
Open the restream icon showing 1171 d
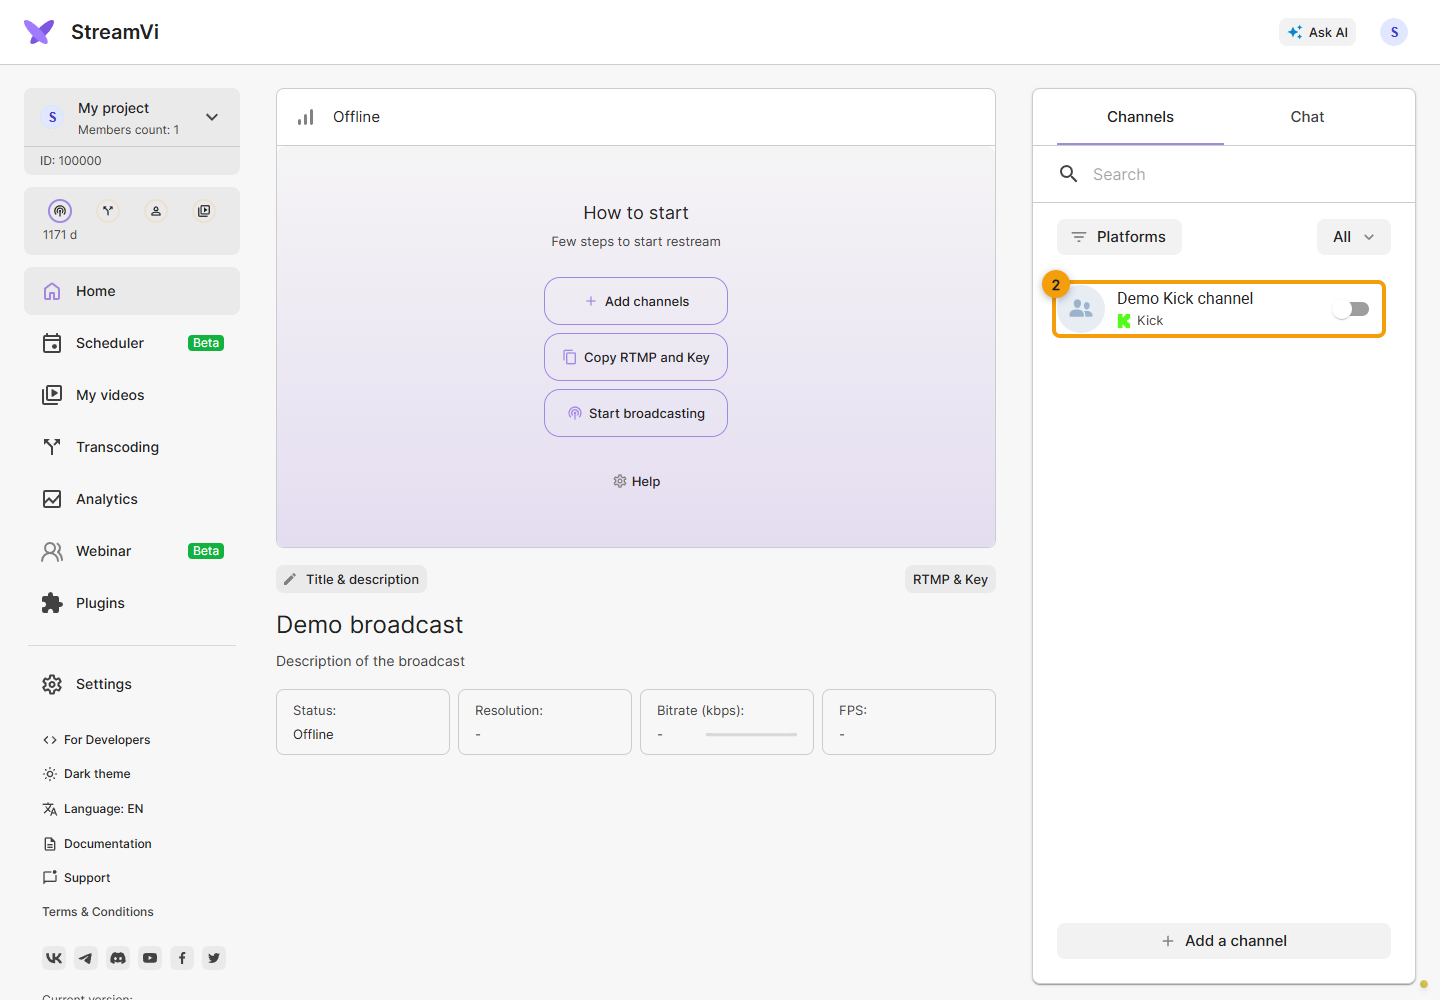point(60,211)
